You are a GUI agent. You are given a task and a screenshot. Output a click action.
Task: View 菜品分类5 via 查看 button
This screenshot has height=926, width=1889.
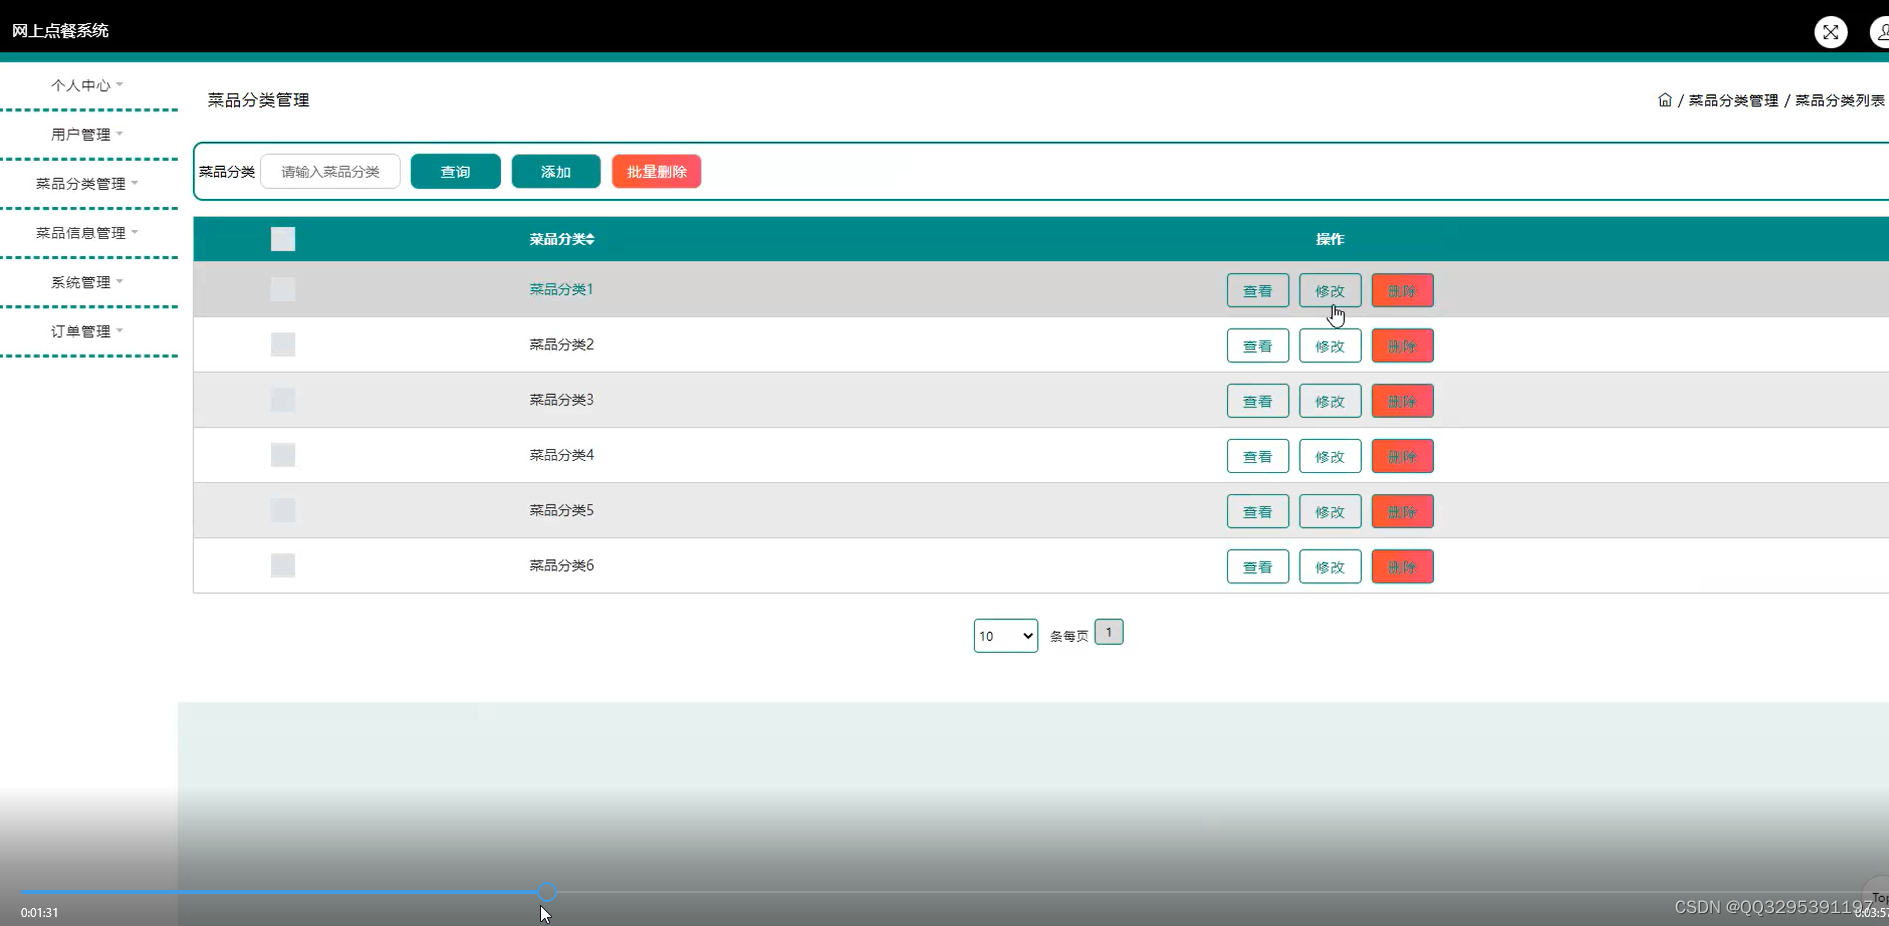click(x=1258, y=511)
